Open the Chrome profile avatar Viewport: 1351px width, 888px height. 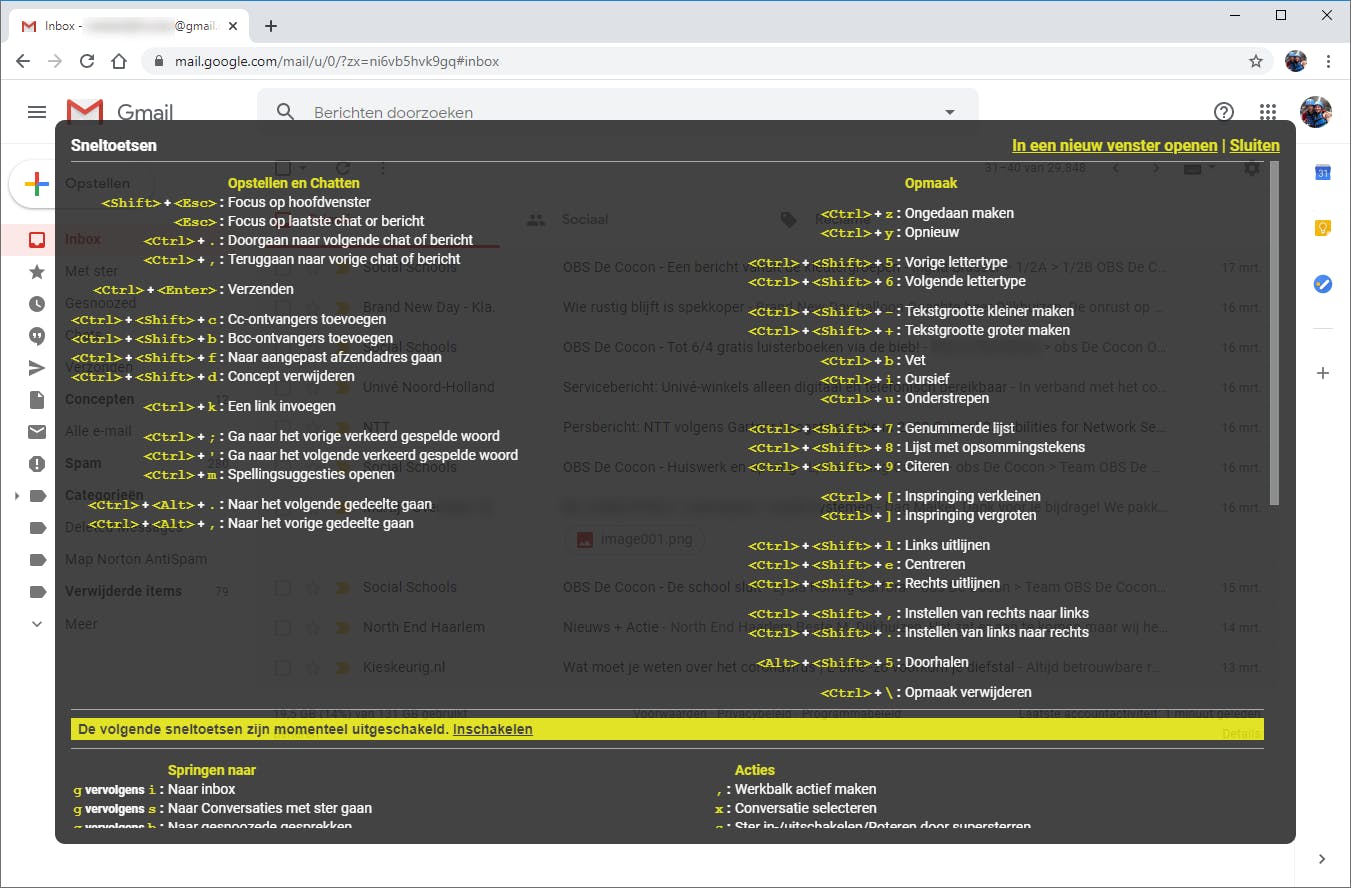[x=1296, y=61]
